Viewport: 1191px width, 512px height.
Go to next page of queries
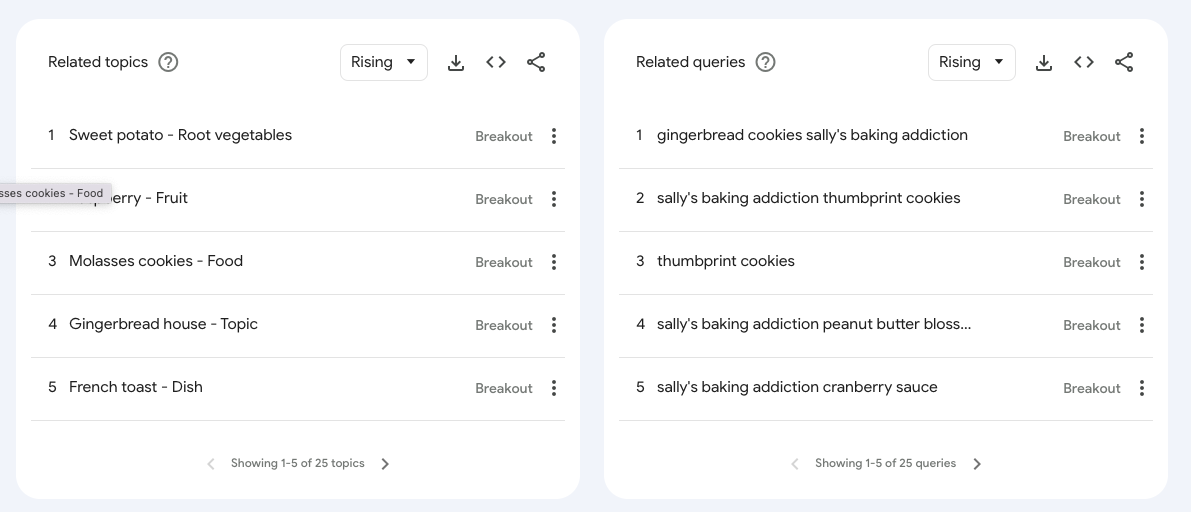tap(978, 464)
